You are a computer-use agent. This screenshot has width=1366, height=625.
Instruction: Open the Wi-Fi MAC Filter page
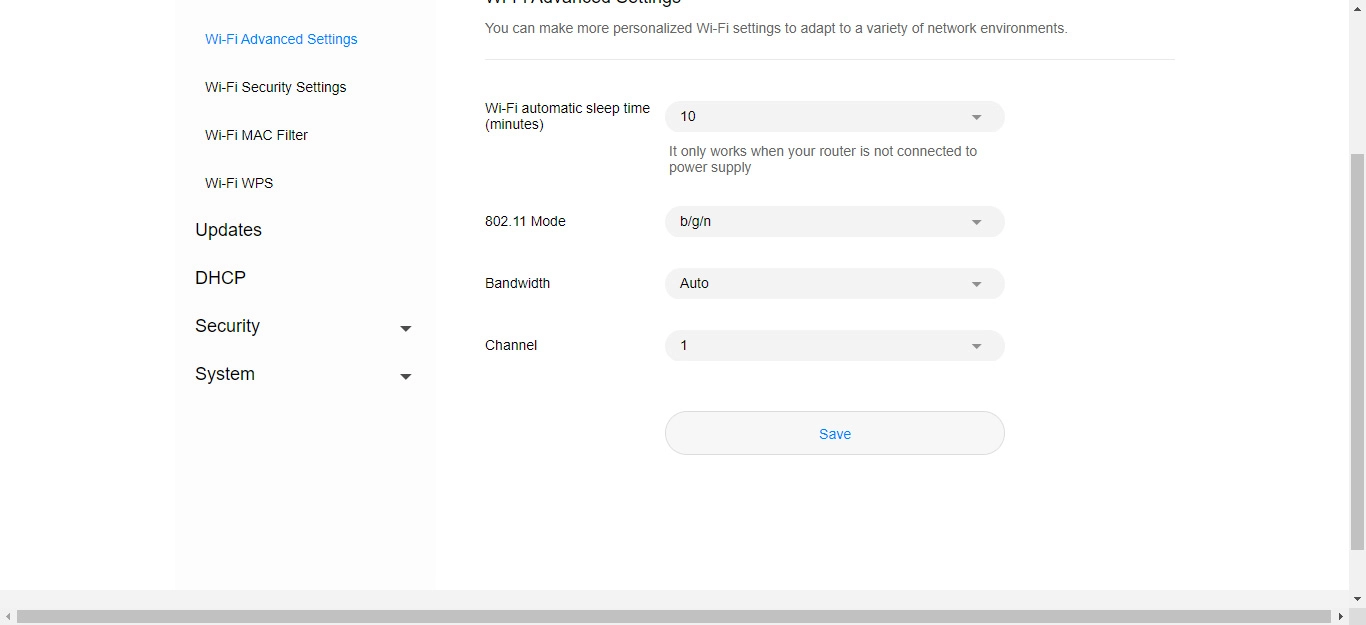point(256,135)
